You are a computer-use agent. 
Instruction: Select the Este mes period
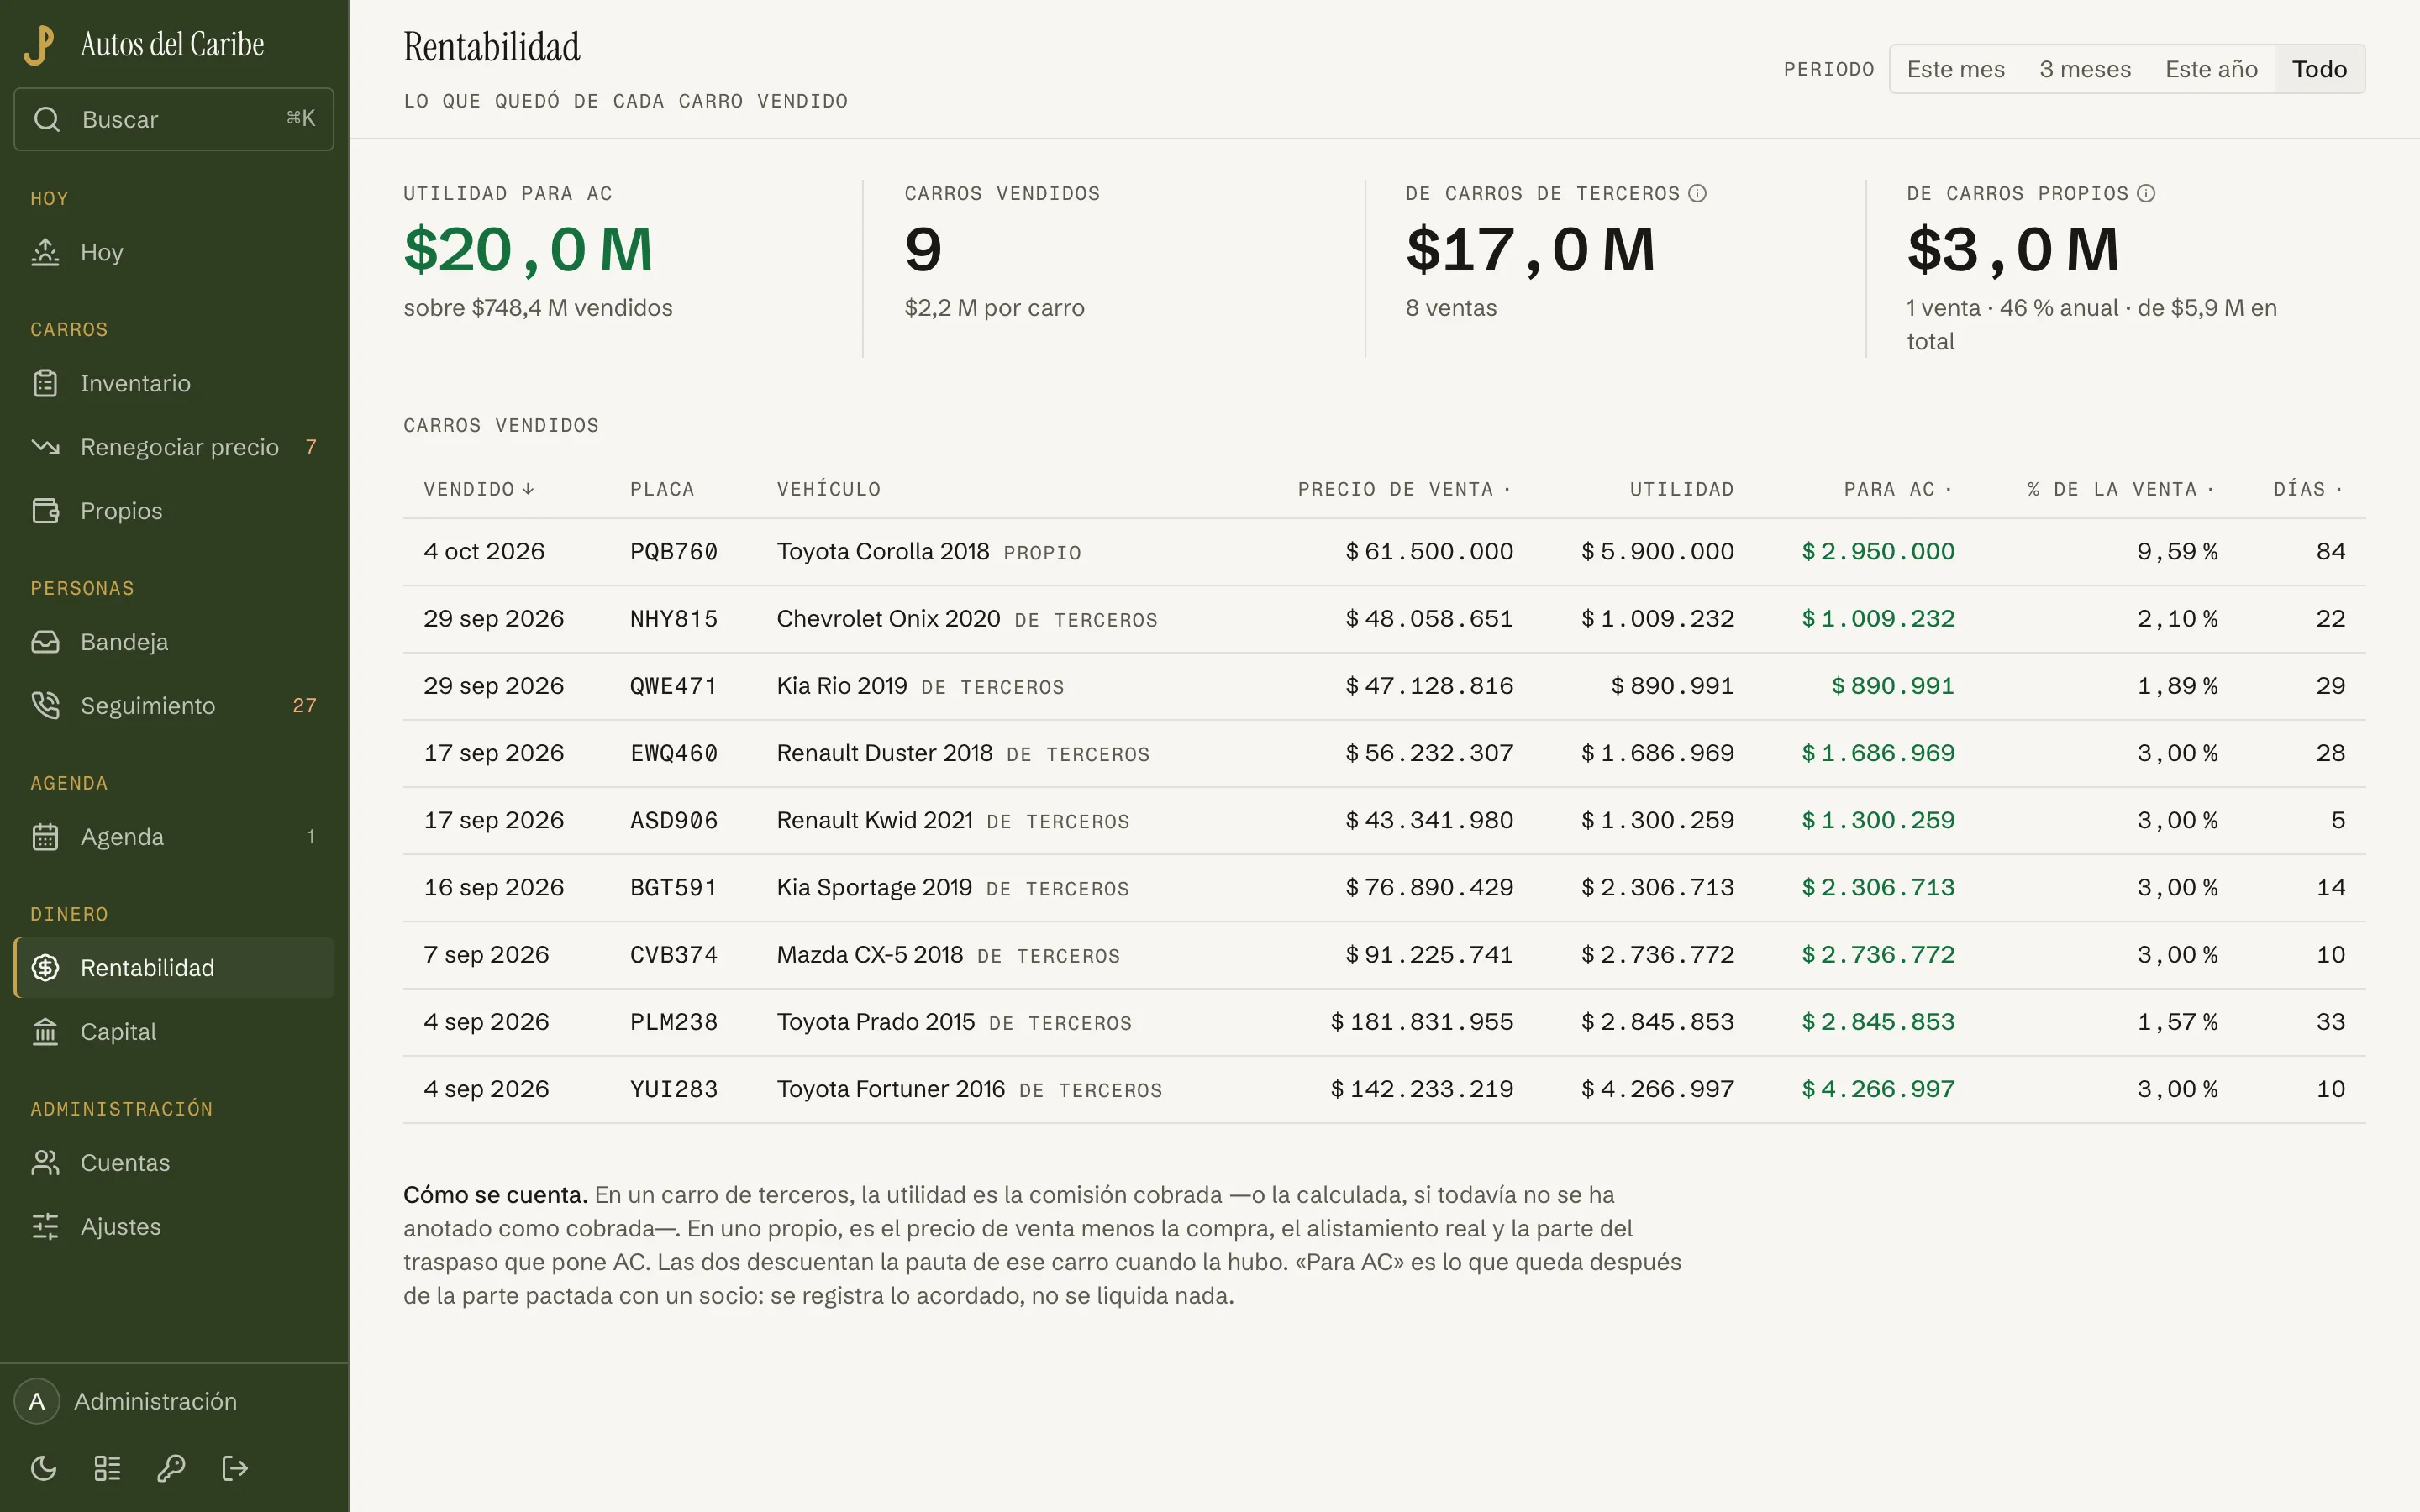point(1955,69)
